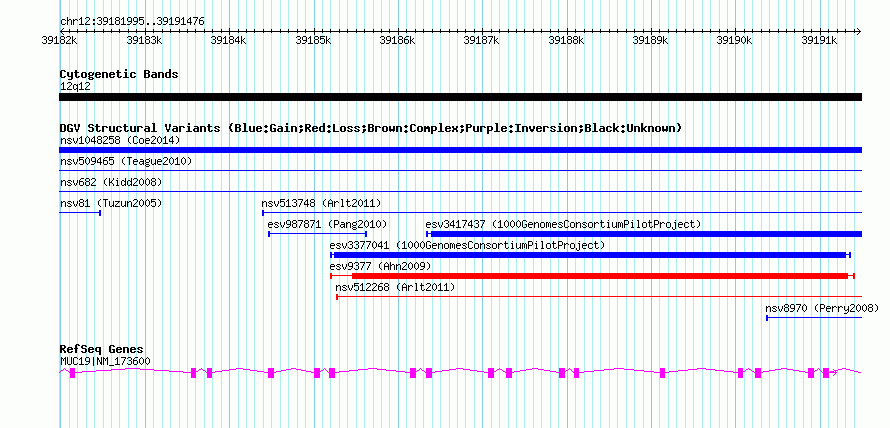890x428 pixels.
Task: Open the esv9377 (Ahn2009) label
Action: tap(380, 266)
